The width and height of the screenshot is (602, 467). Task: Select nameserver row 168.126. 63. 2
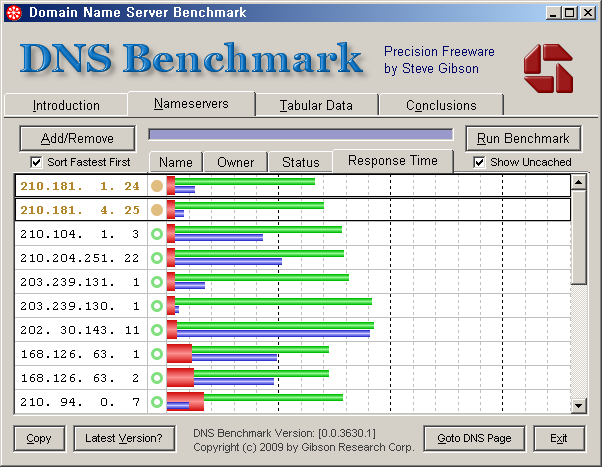tap(293, 378)
